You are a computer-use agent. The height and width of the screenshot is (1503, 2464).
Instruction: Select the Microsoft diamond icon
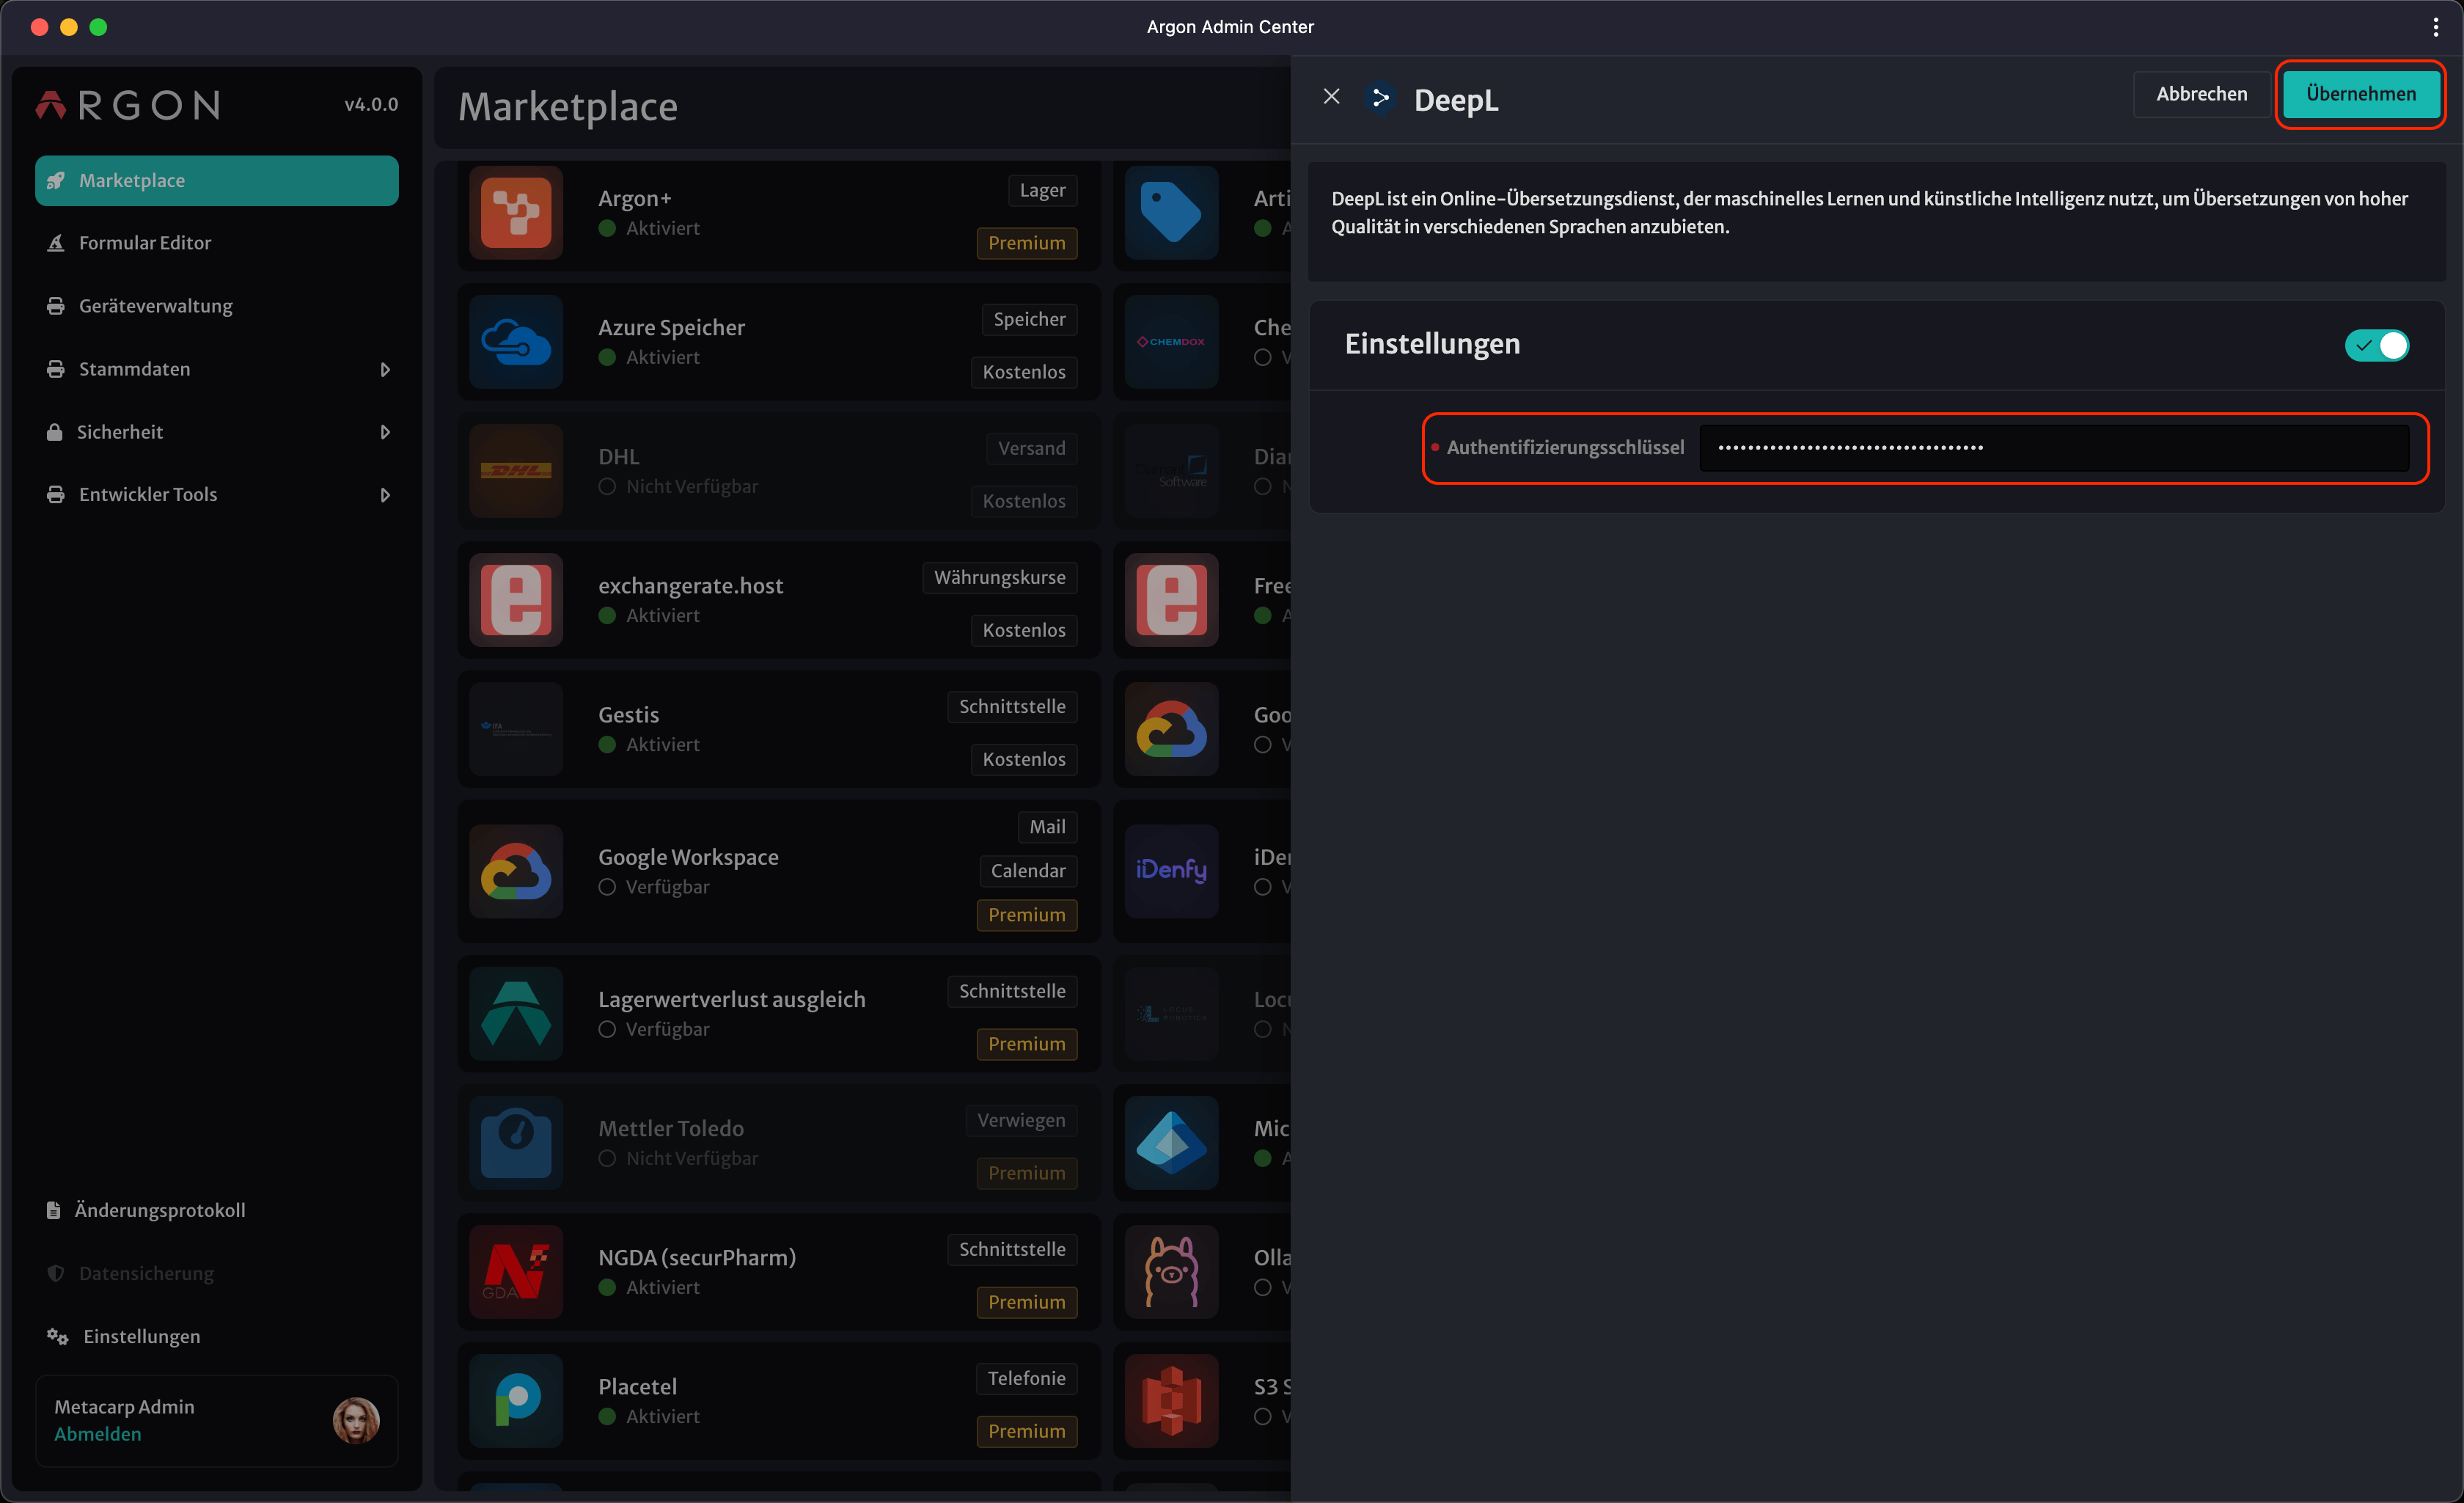coord(1171,1142)
